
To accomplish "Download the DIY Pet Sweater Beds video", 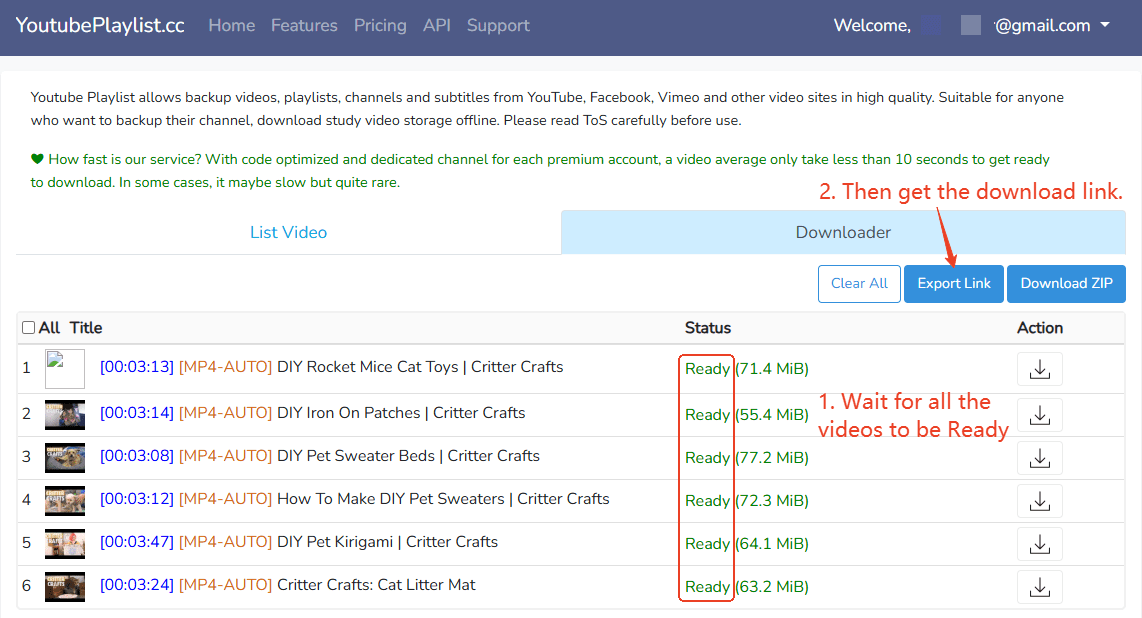I will pyautogui.click(x=1039, y=458).
